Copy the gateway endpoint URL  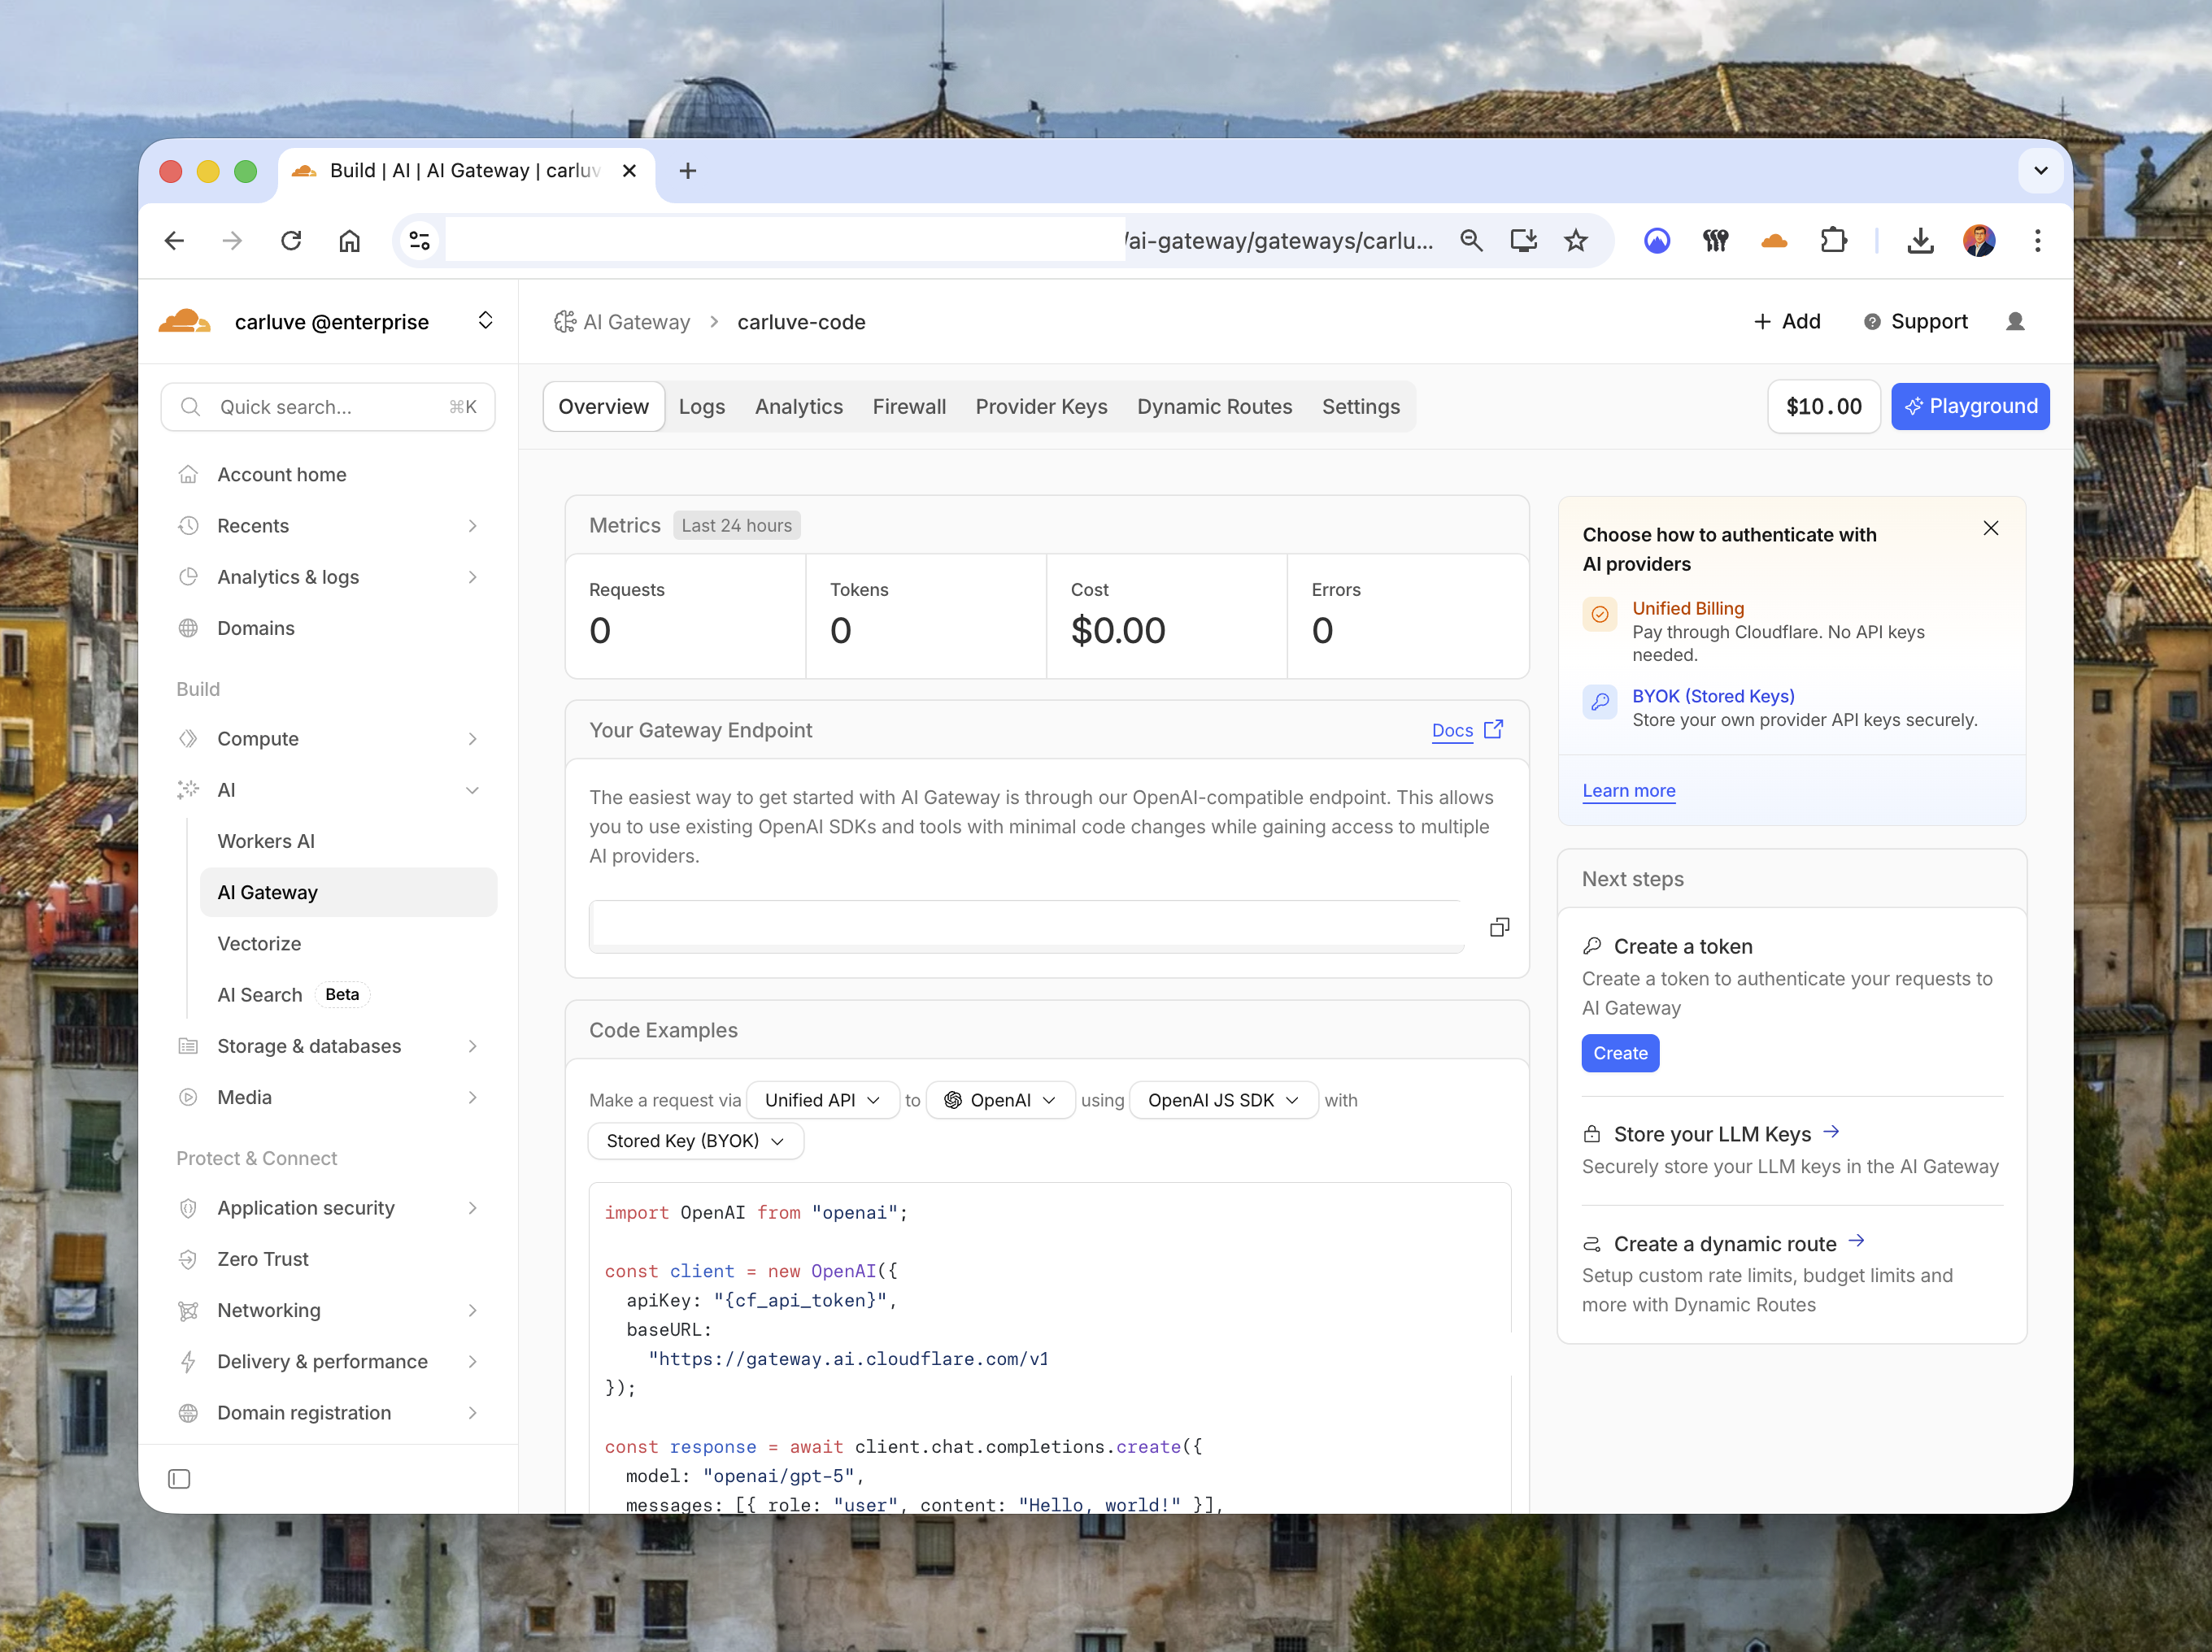(x=1499, y=926)
